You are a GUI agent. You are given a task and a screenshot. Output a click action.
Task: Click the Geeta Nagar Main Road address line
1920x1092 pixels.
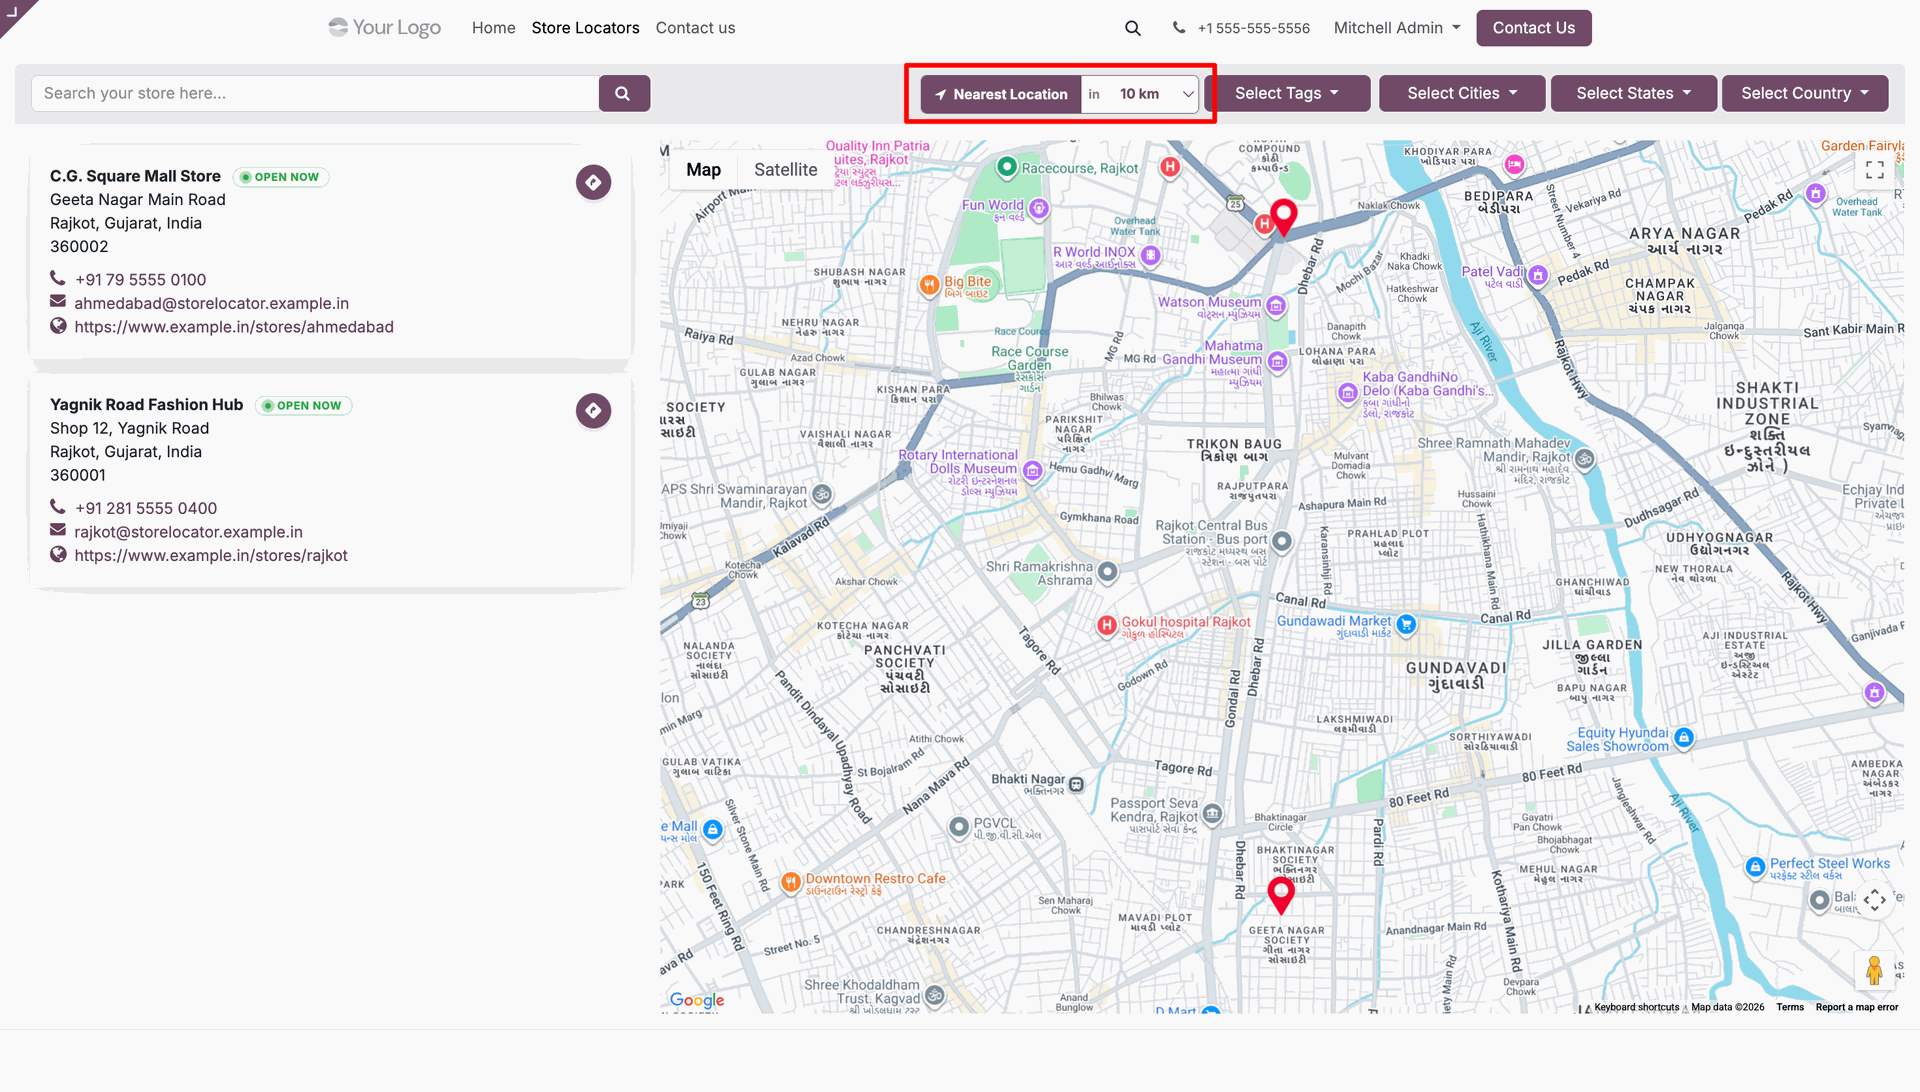[138, 199]
